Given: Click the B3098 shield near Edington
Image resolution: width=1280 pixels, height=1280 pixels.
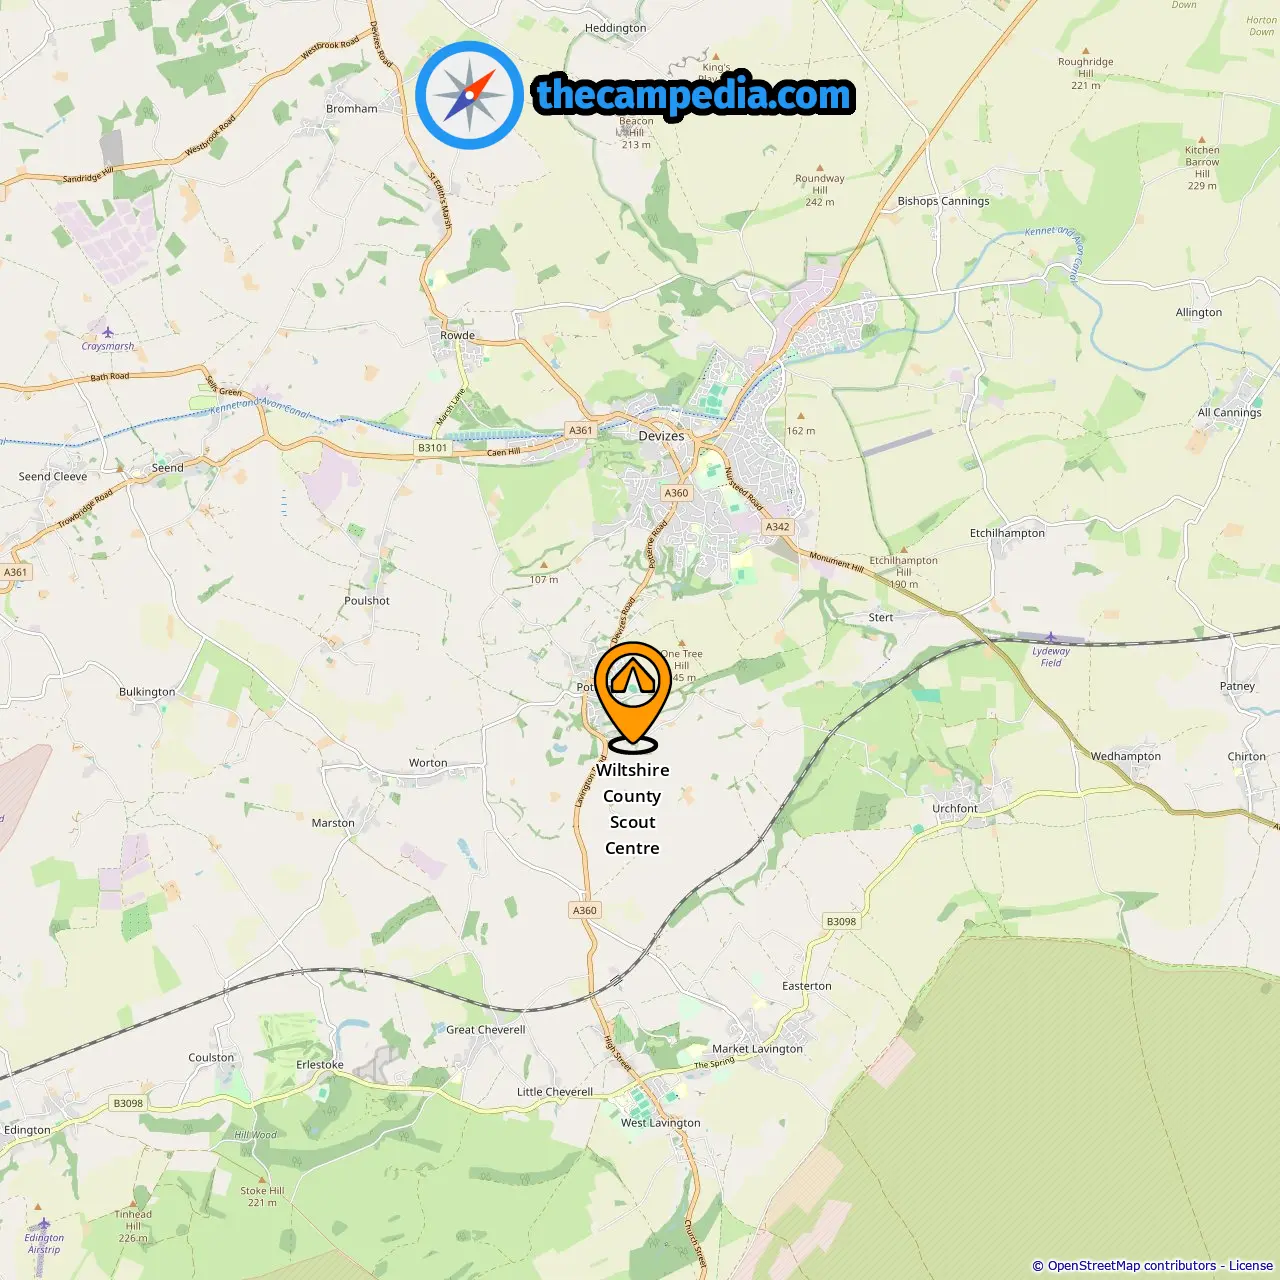Looking at the screenshot, I should [x=128, y=1104].
